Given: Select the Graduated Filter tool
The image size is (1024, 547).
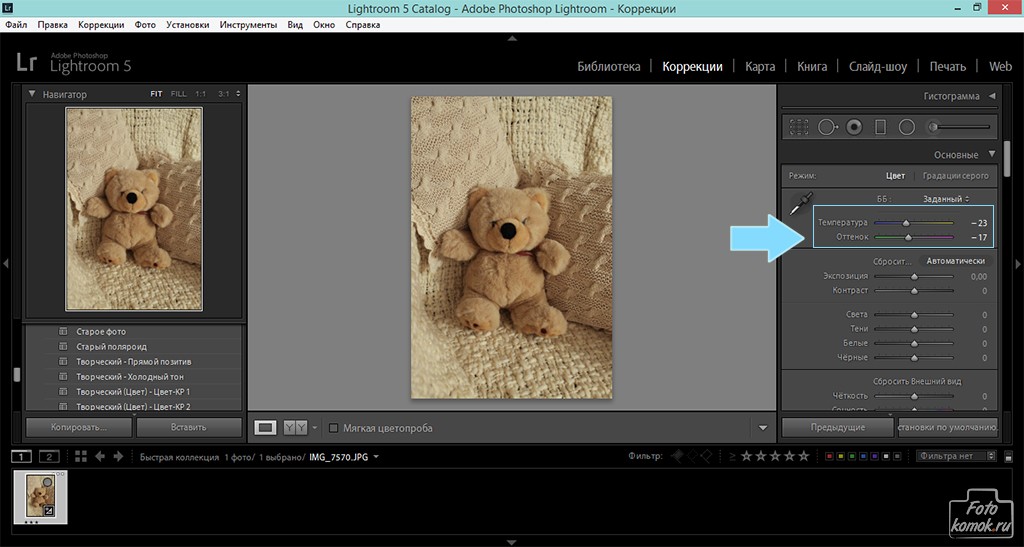Looking at the screenshot, I should [x=880, y=127].
